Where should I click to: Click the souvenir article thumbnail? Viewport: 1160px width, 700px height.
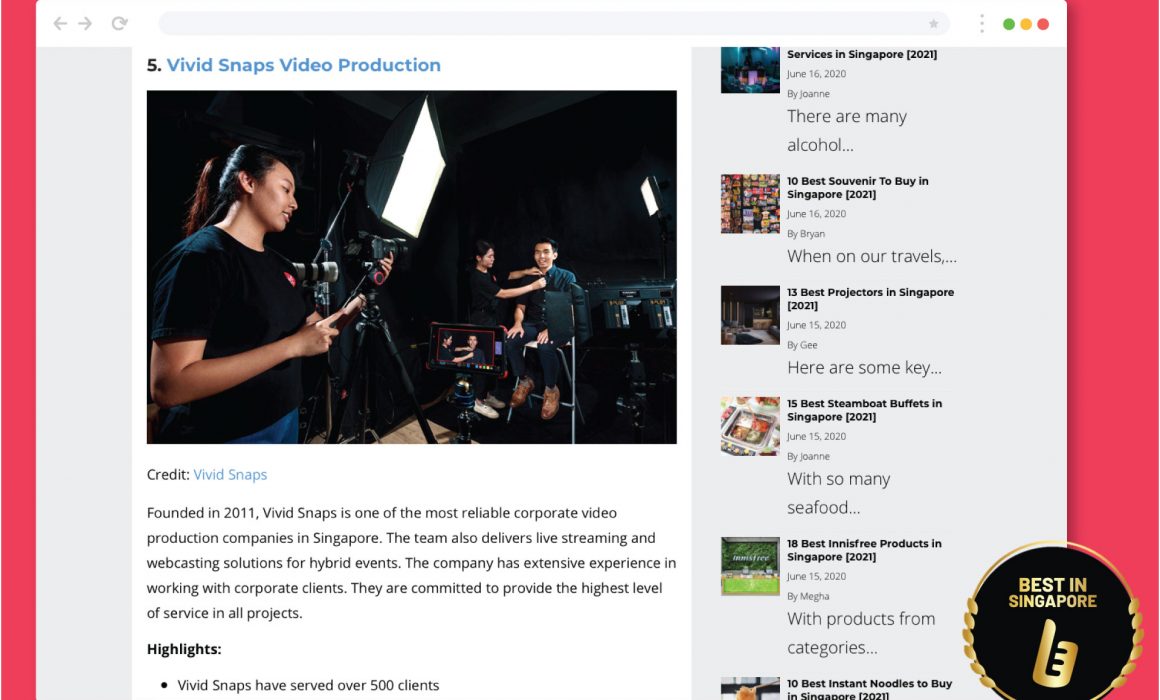point(750,204)
